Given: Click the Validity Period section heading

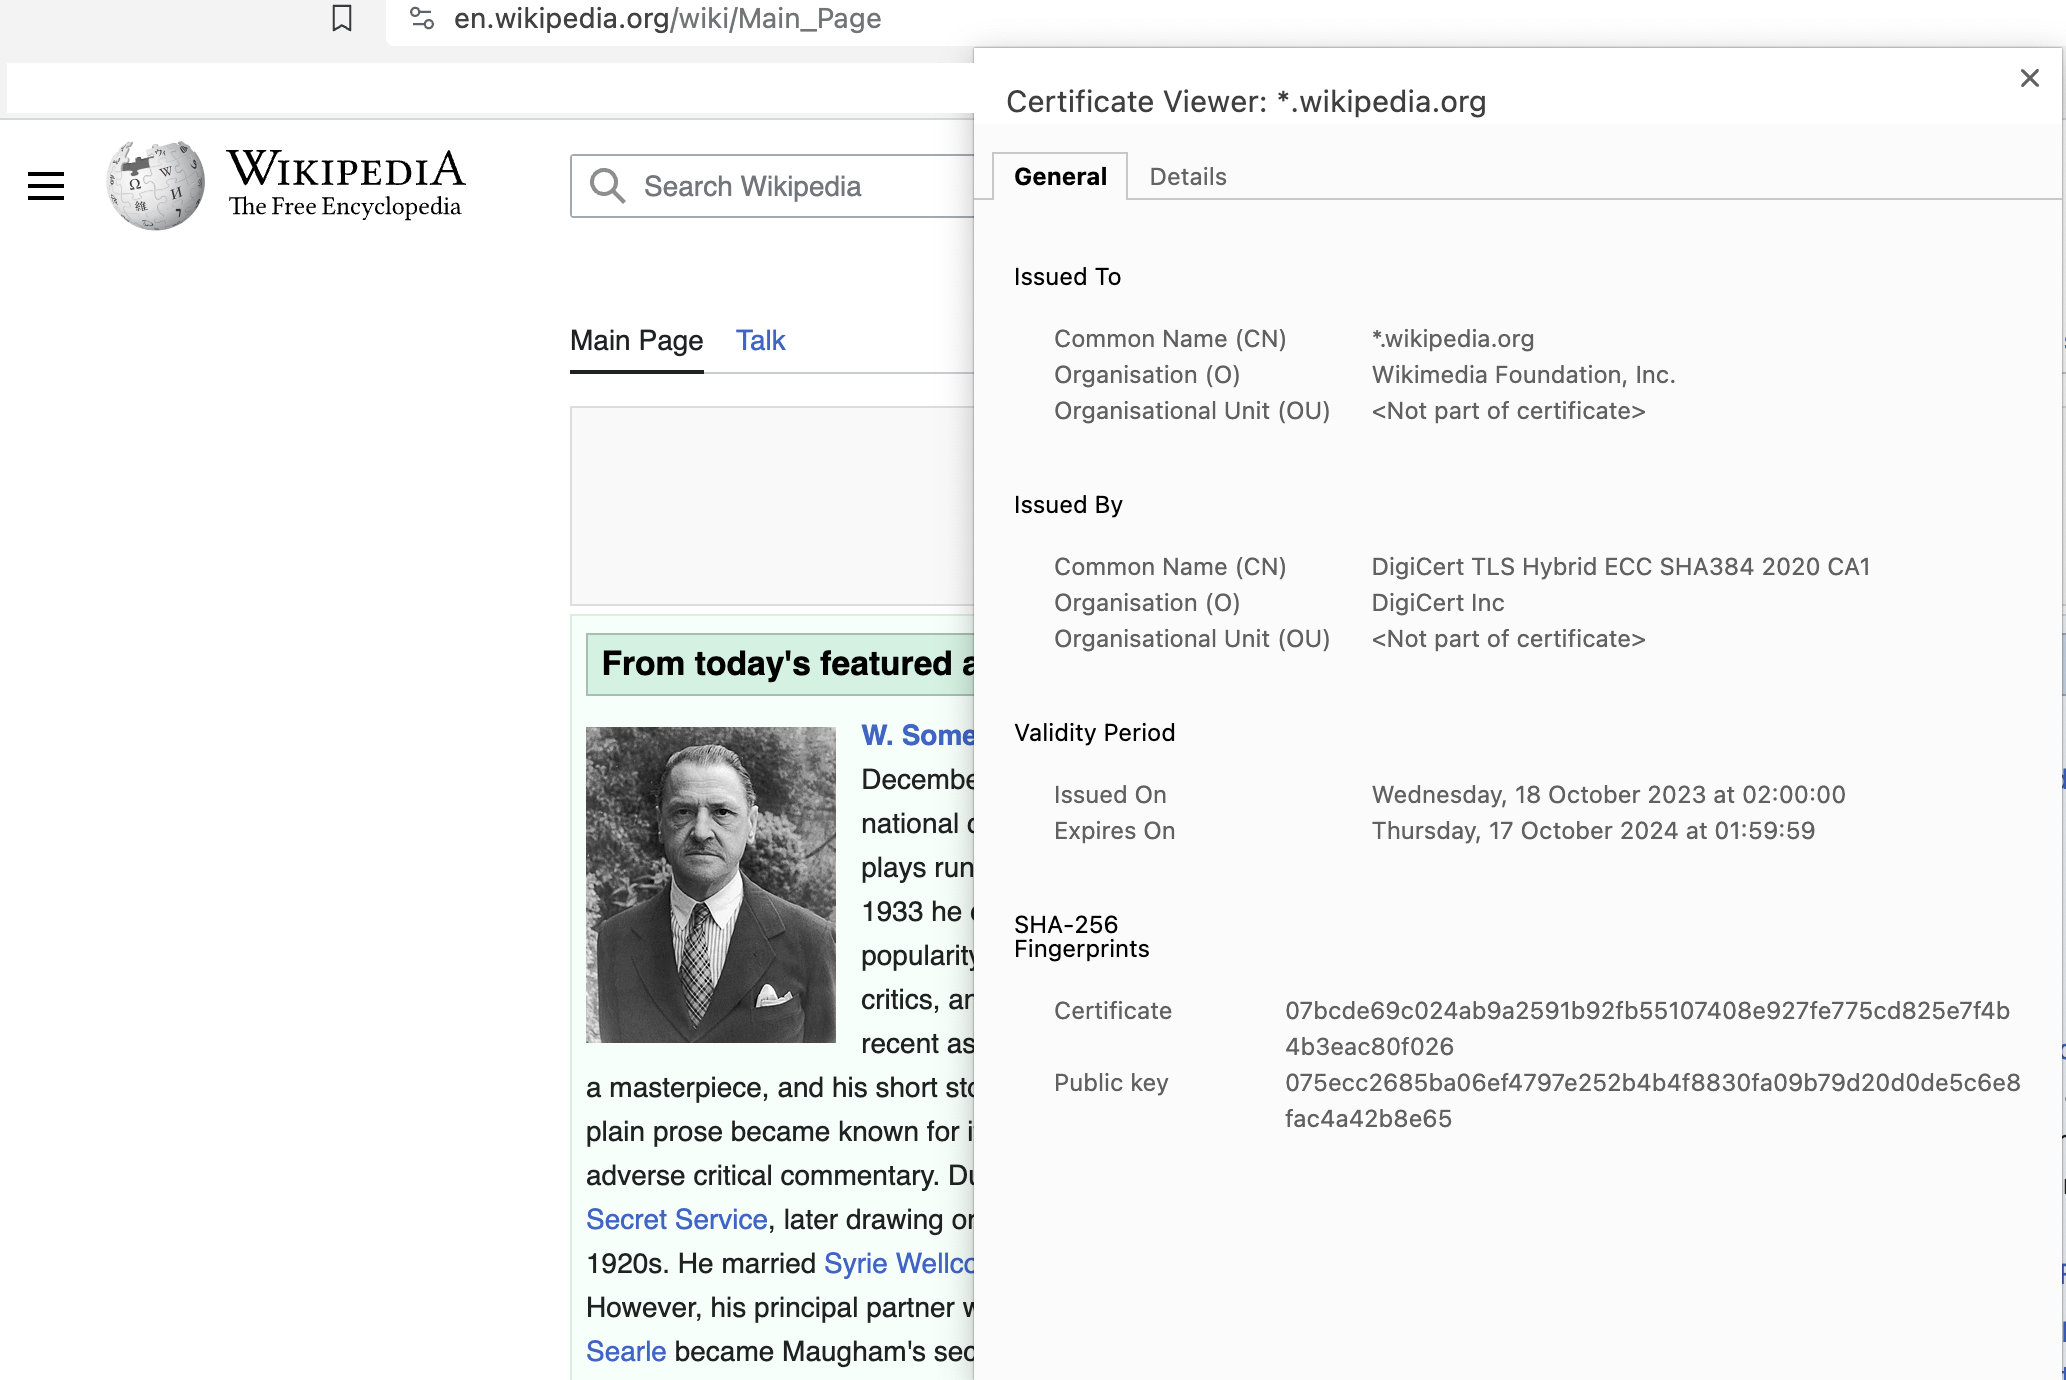Looking at the screenshot, I should tap(1094, 733).
